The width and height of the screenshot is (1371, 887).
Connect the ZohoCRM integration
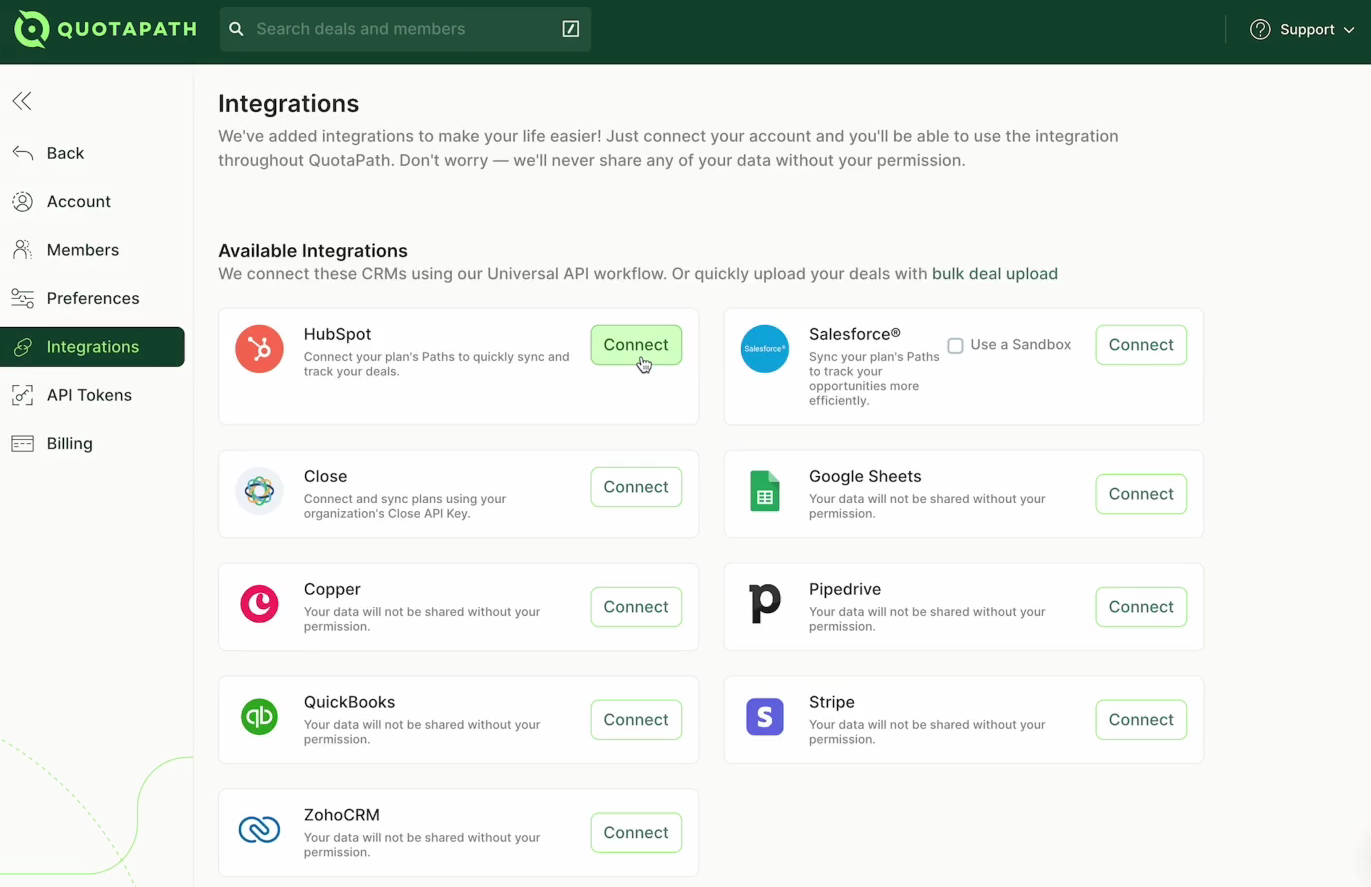coord(636,833)
